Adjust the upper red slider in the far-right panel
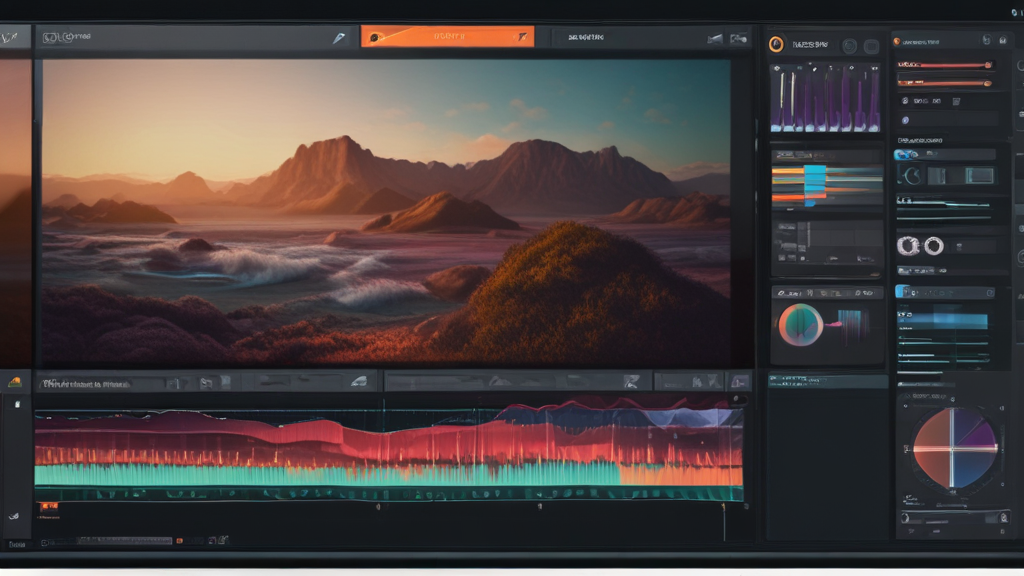This screenshot has width=1024, height=576. tap(945, 65)
